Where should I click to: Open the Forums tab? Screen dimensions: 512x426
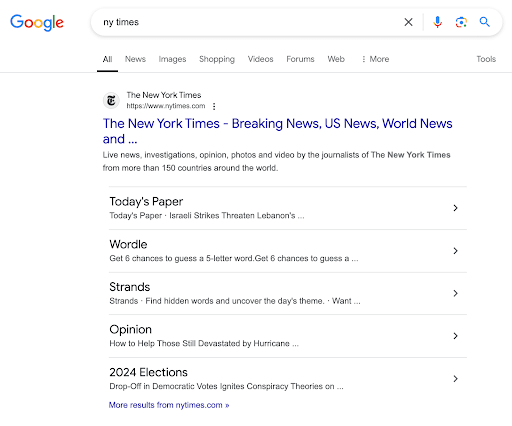point(300,59)
